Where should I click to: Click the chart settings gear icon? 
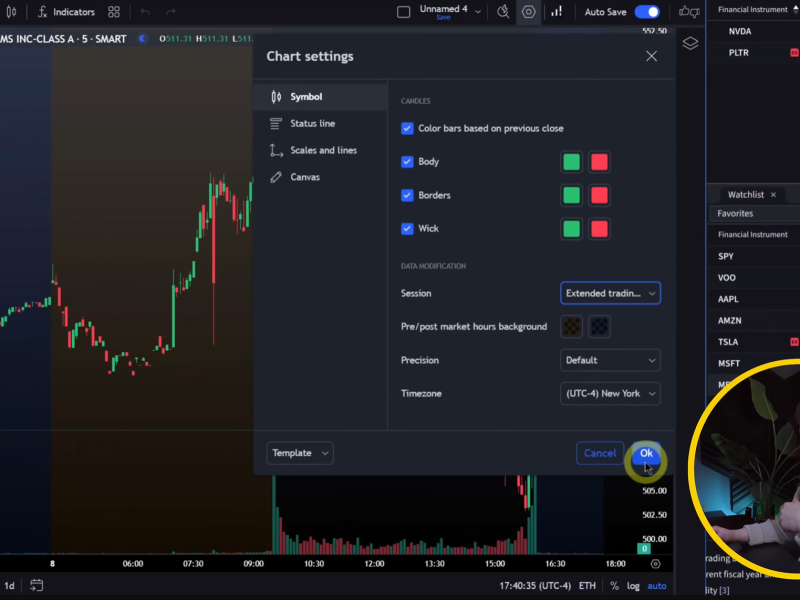pos(528,12)
